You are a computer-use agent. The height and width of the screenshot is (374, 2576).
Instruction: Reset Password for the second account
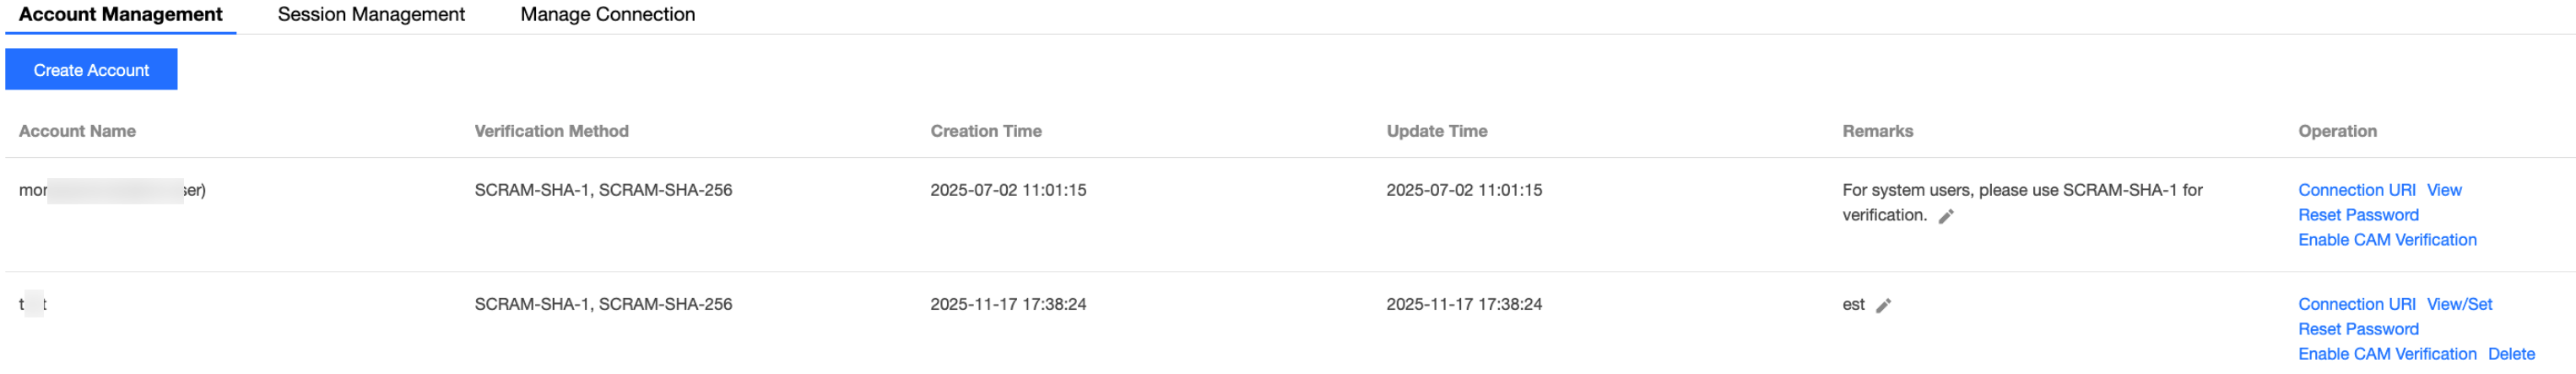[2358, 329]
